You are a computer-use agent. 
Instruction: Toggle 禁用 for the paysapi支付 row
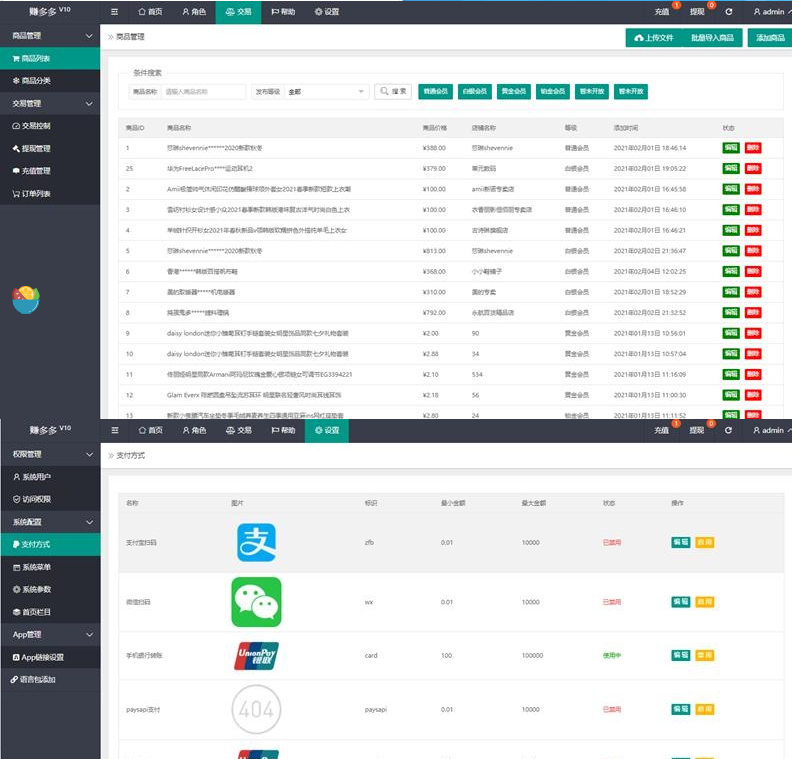tap(704, 711)
